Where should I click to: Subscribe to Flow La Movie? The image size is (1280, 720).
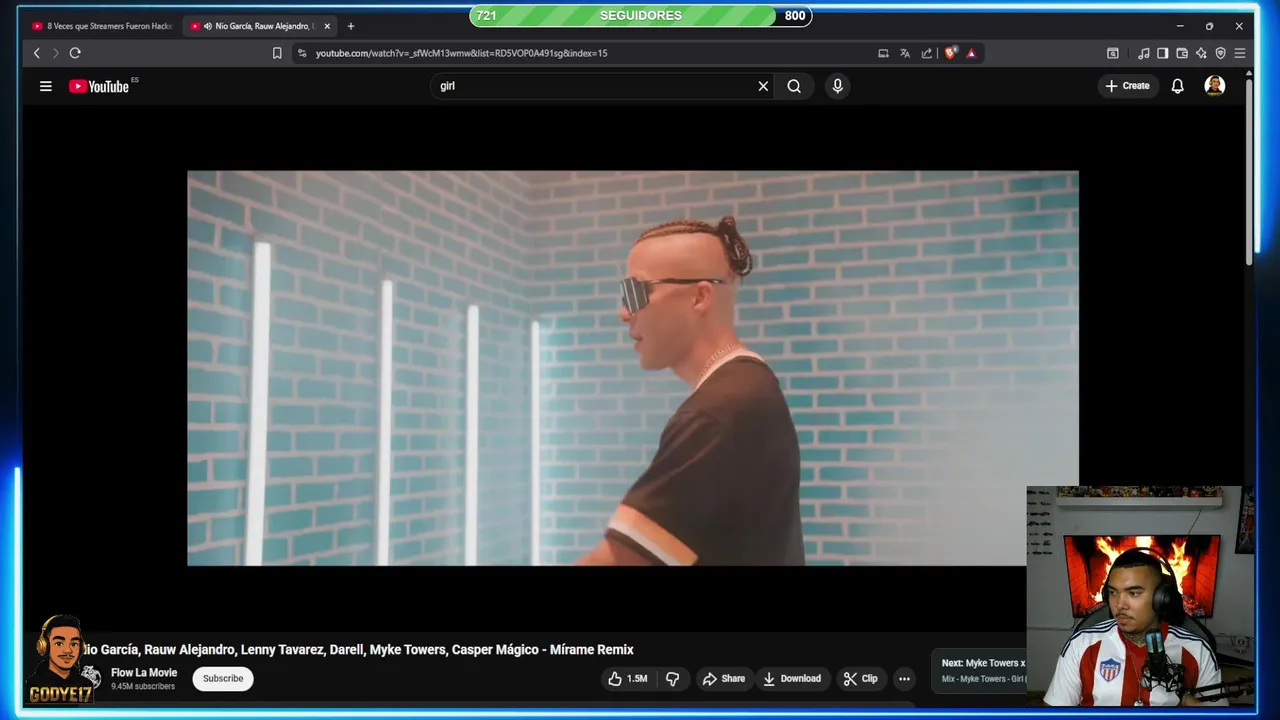click(223, 679)
